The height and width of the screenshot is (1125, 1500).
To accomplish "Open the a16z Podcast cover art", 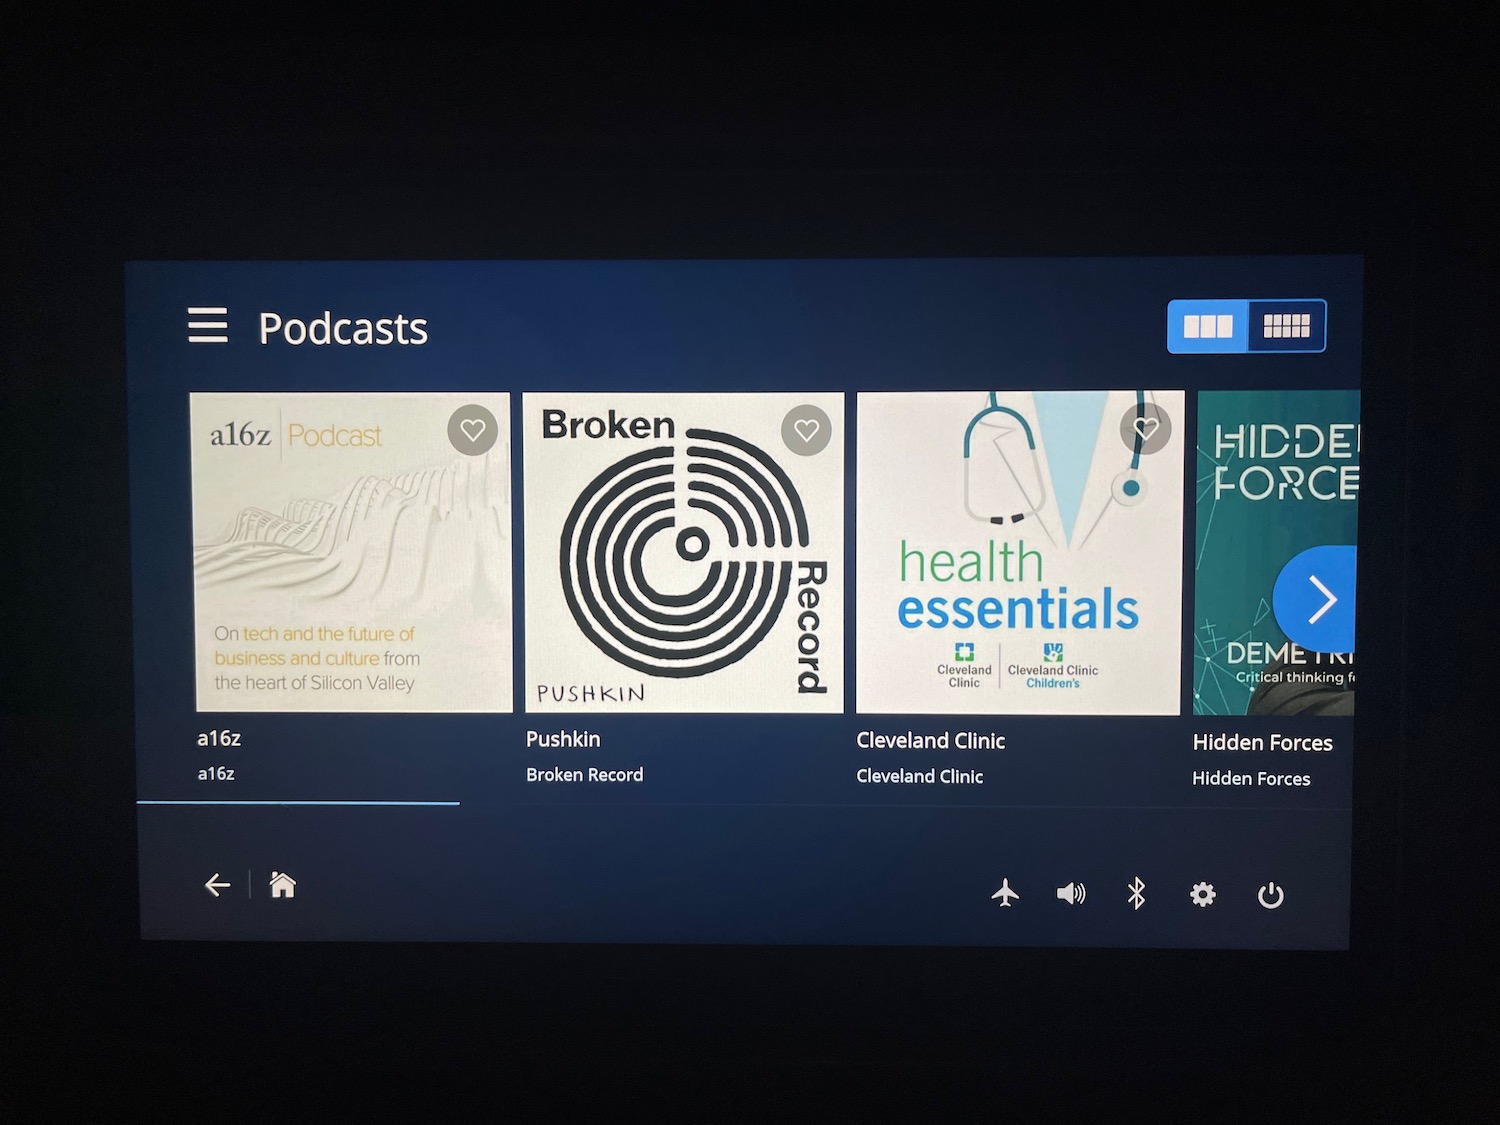I will pyautogui.click(x=350, y=552).
